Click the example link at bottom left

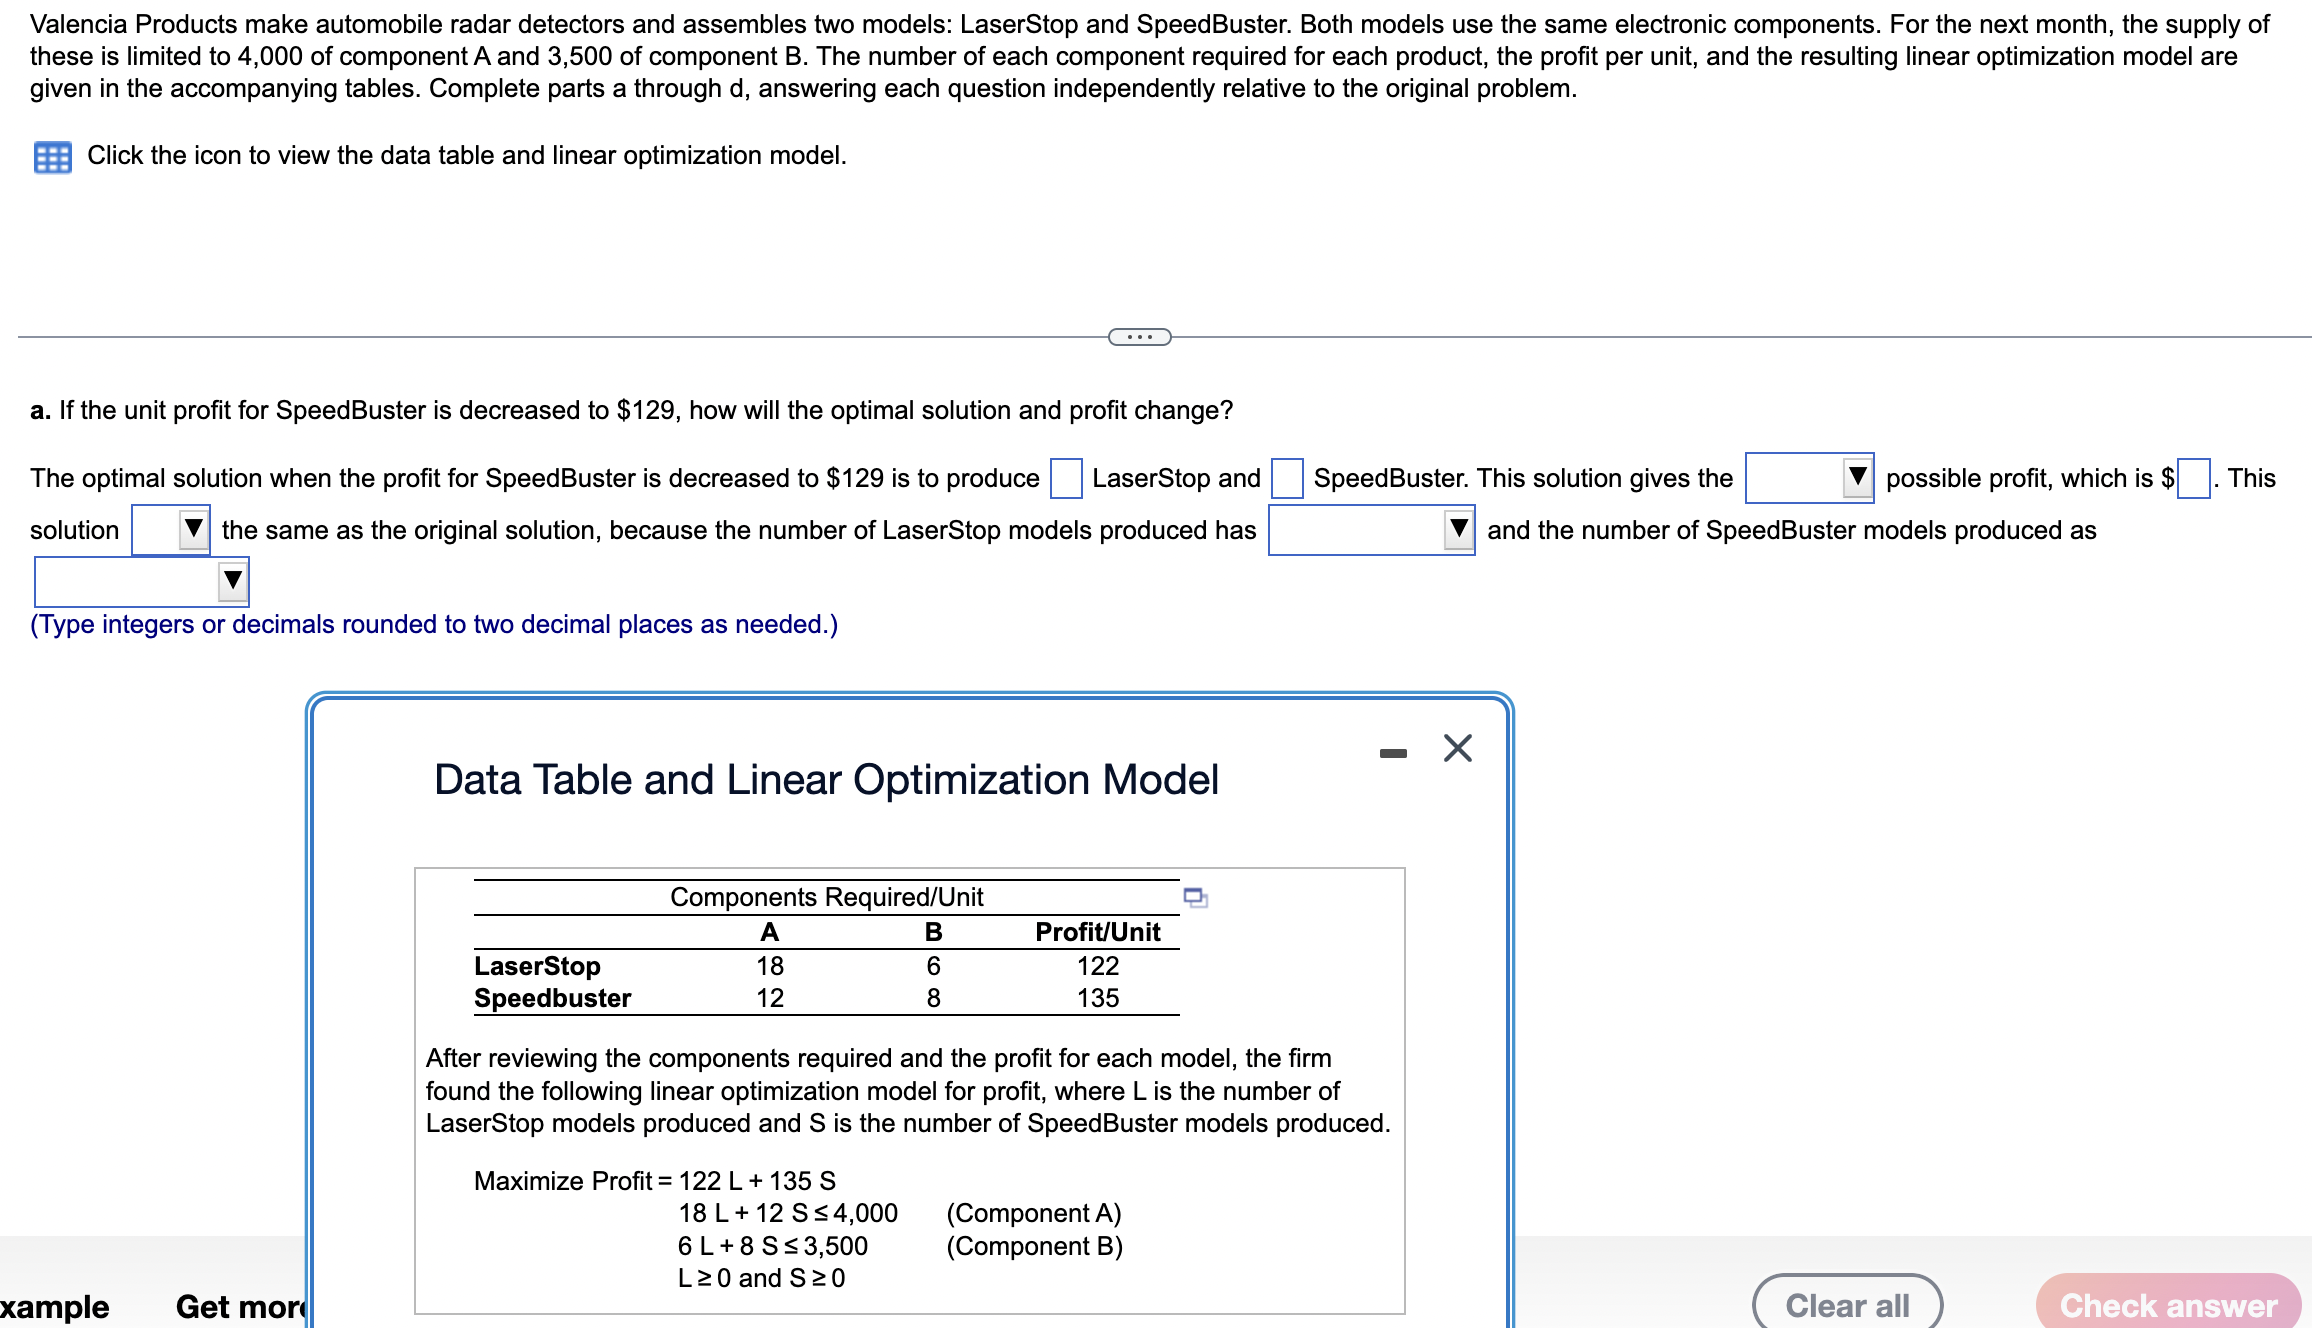tap(54, 1306)
